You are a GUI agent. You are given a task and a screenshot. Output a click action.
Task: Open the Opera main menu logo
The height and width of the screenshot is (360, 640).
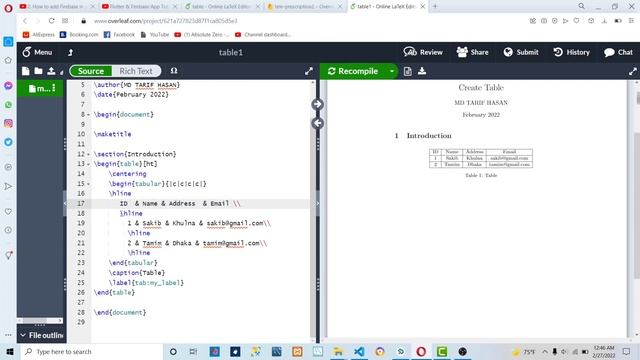click(x=8, y=8)
